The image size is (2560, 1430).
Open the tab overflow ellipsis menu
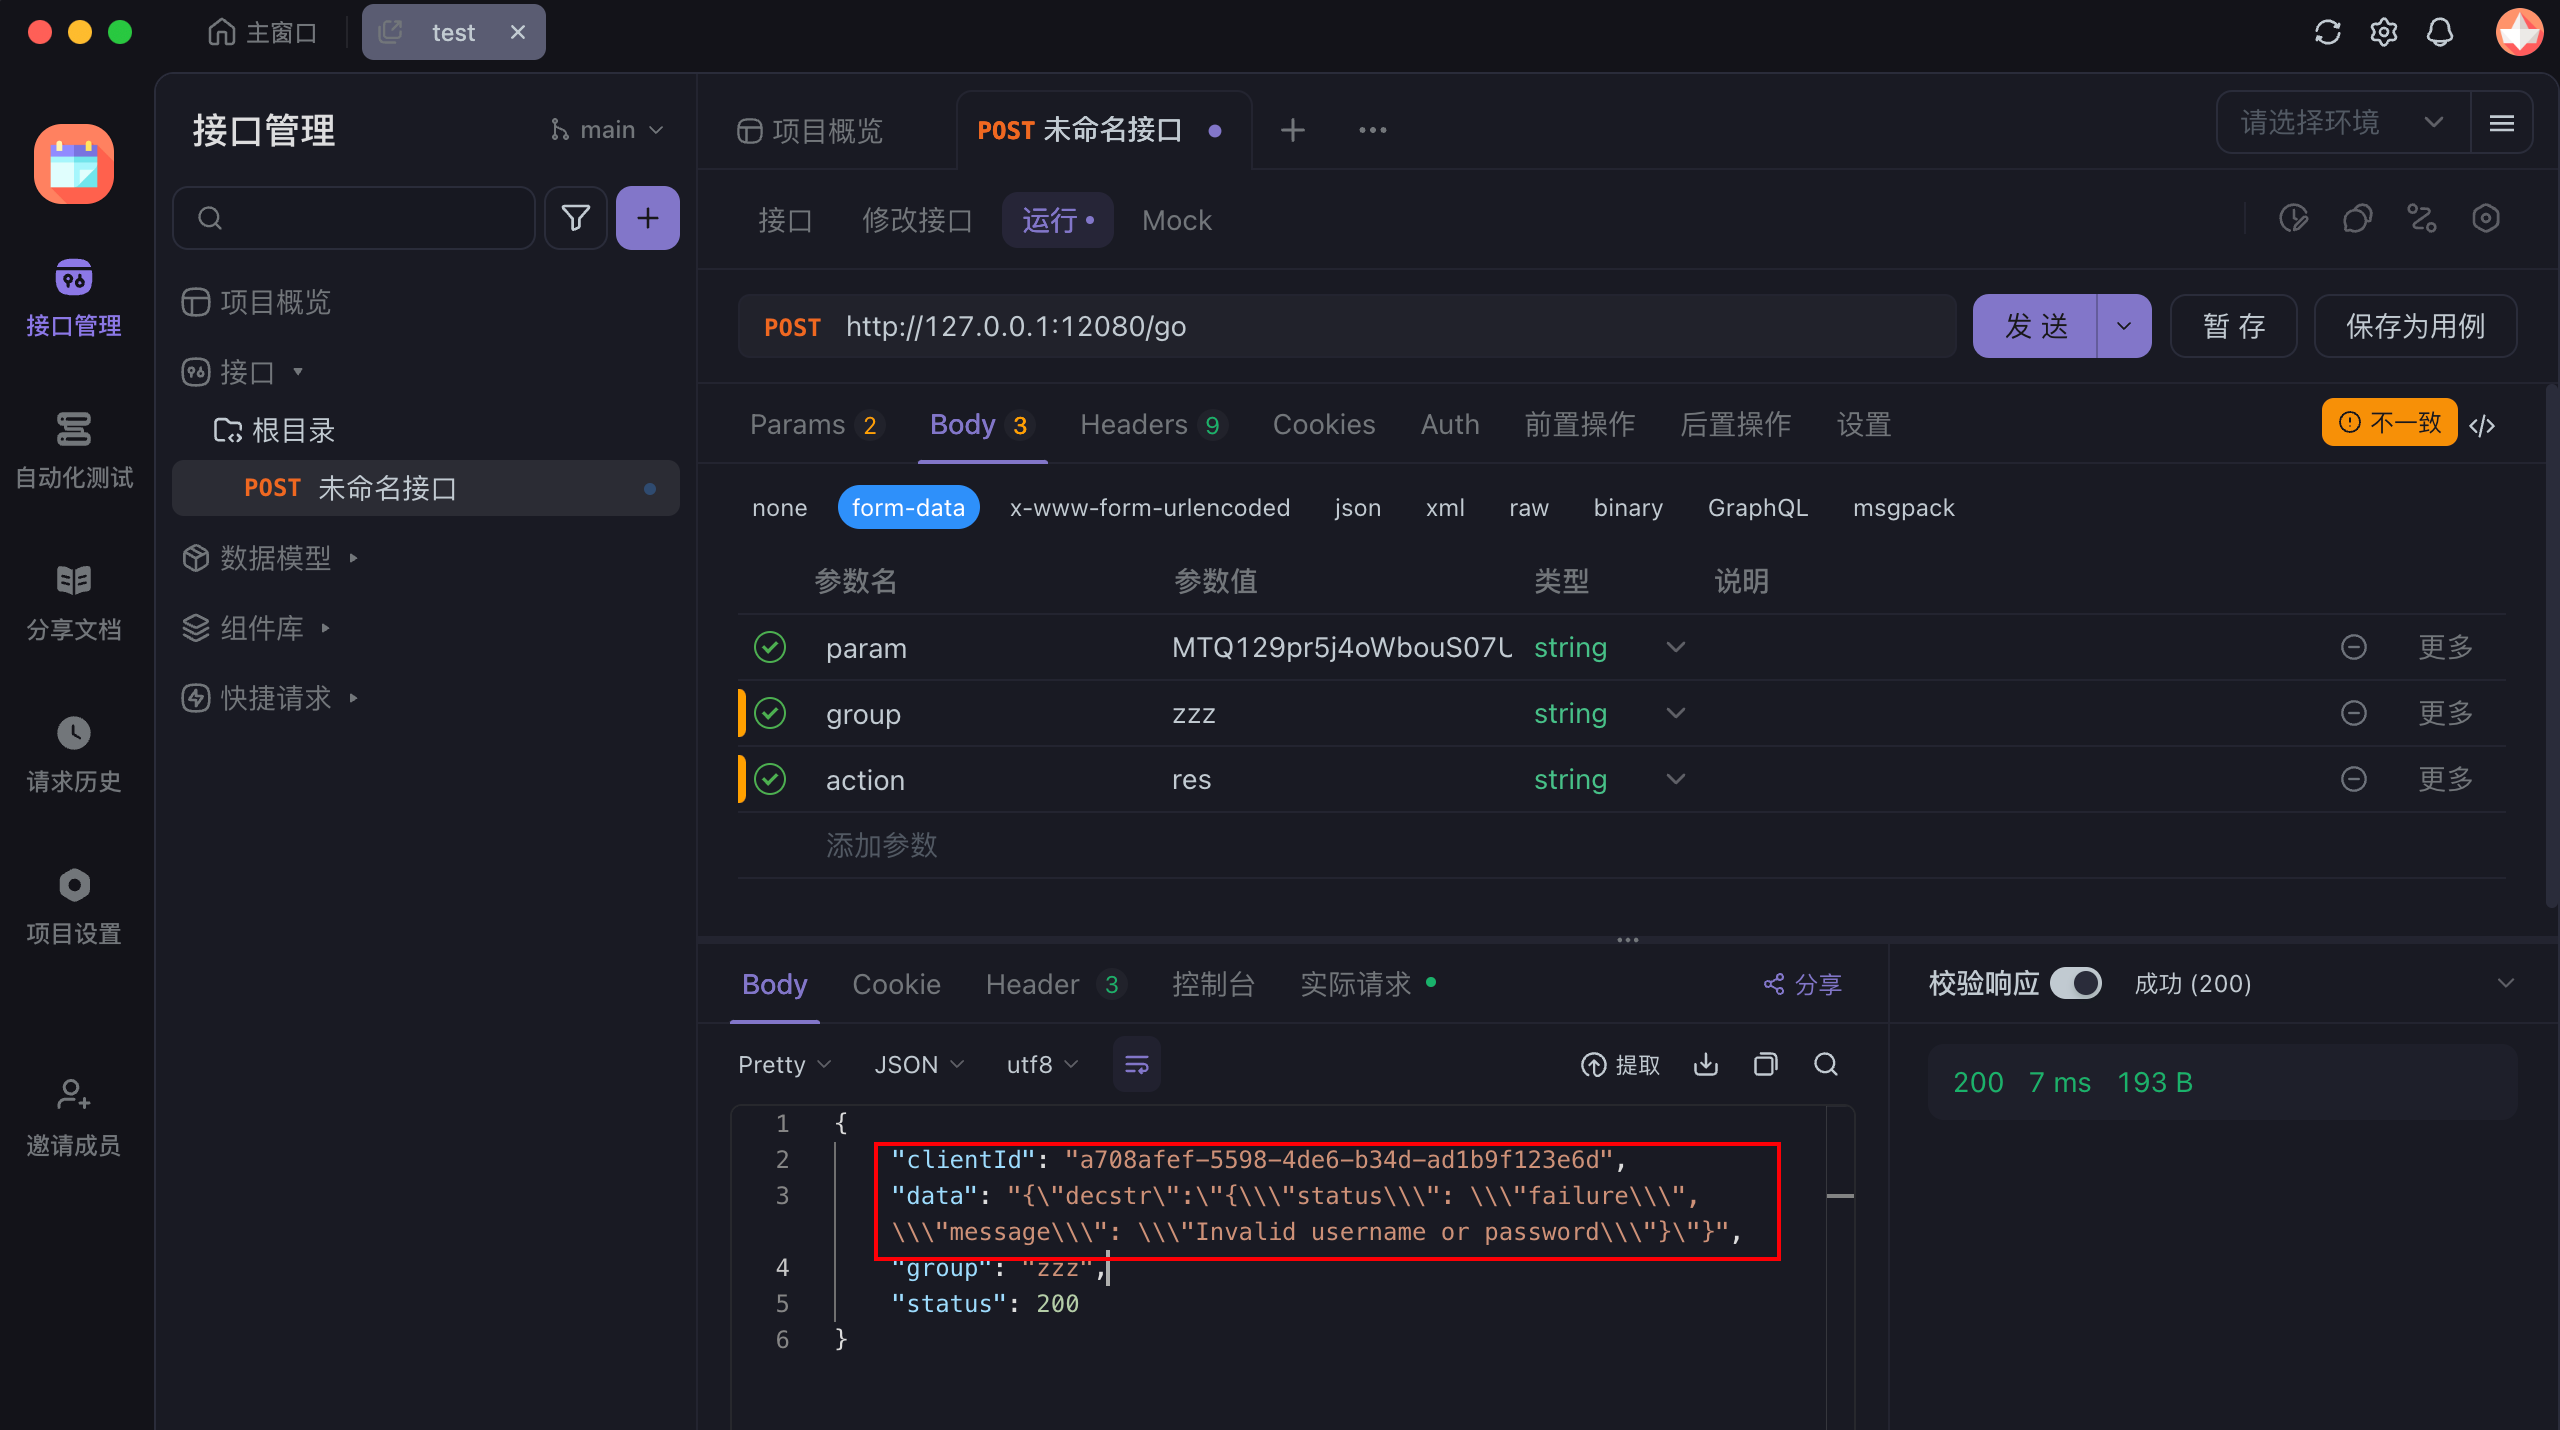(1373, 130)
